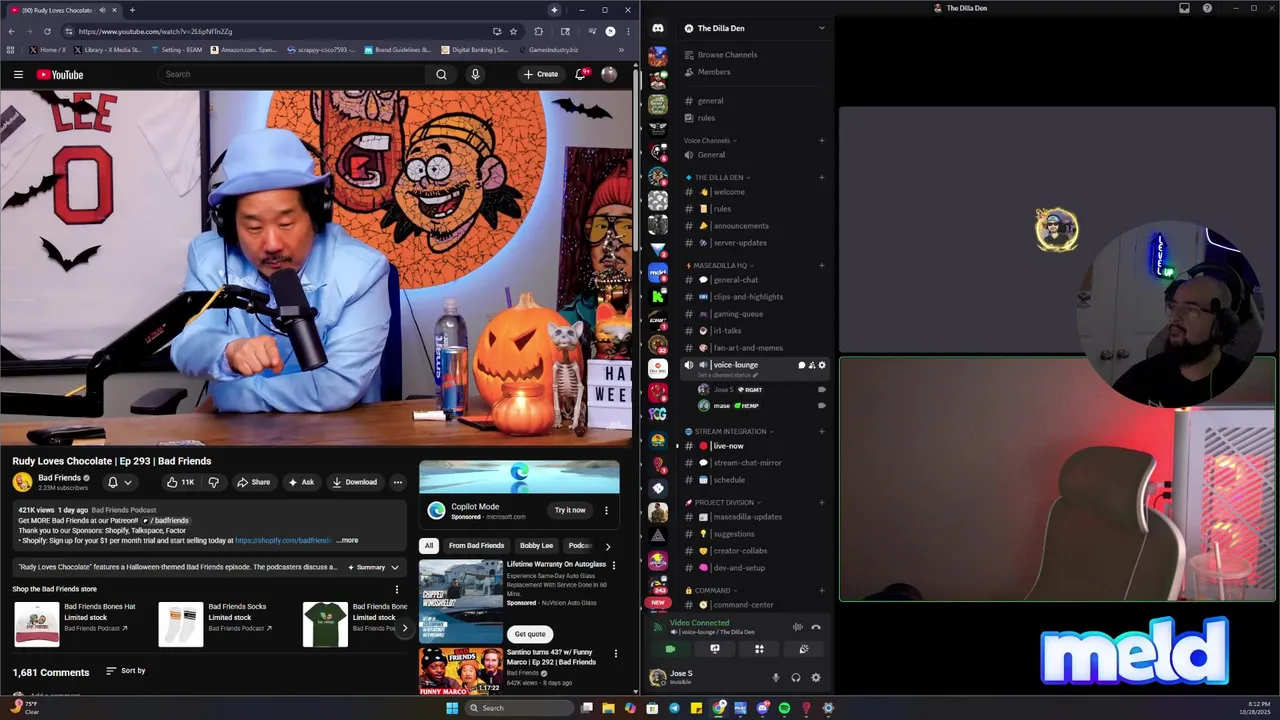This screenshot has width=1280, height=720.
Task: Open Chrome extensions puzzle icon
Action: pos(538,31)
